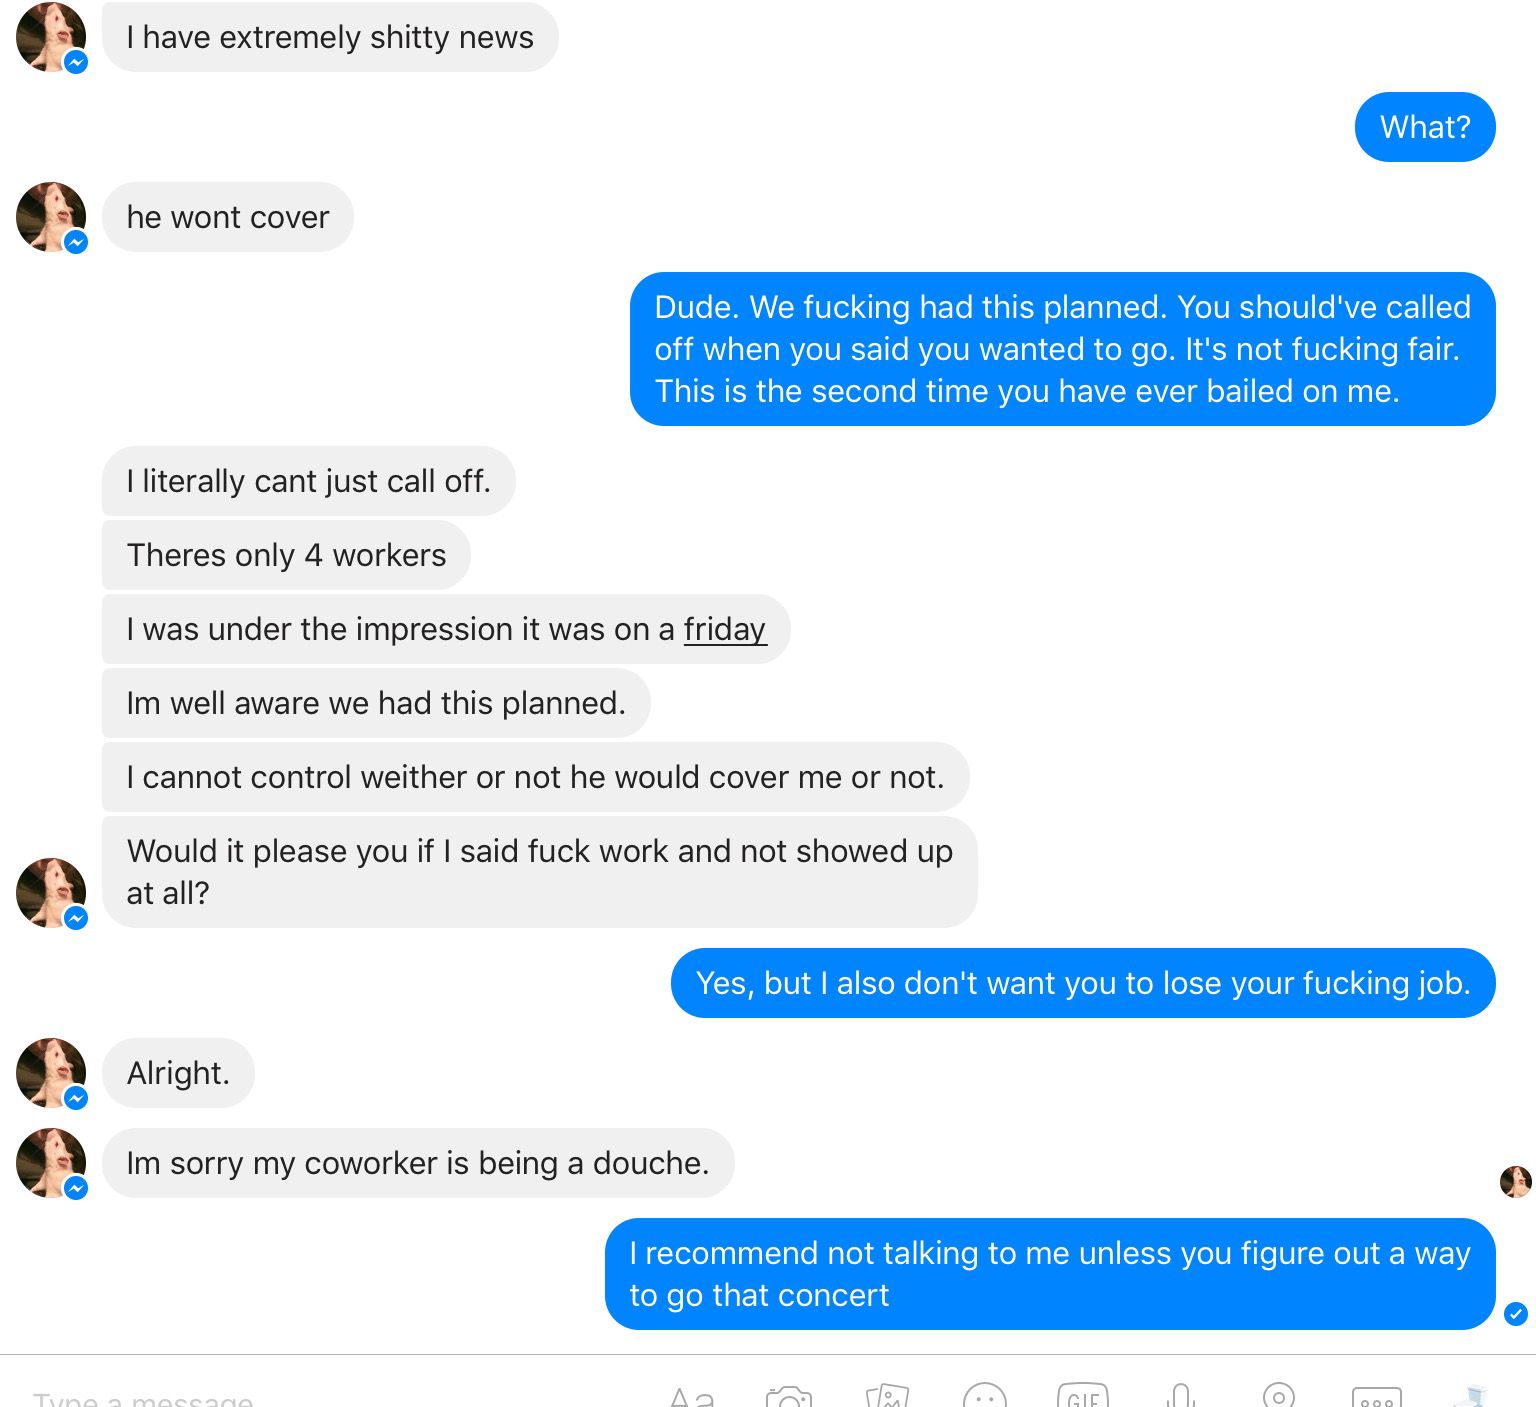The image size is (1536, 1407).
Task: Select the 'Theres only 4 workers' bubble
Action: pos(286,555)
